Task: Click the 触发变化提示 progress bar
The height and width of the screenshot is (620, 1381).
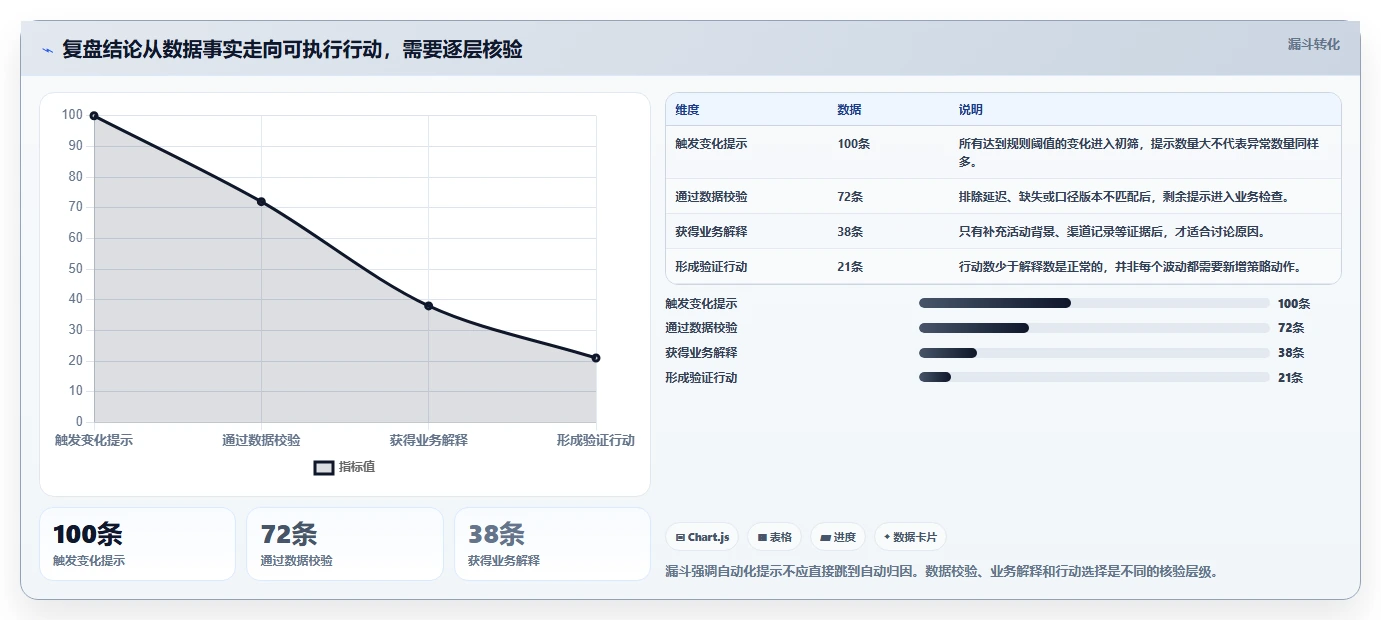Action: click(1094, 303)
